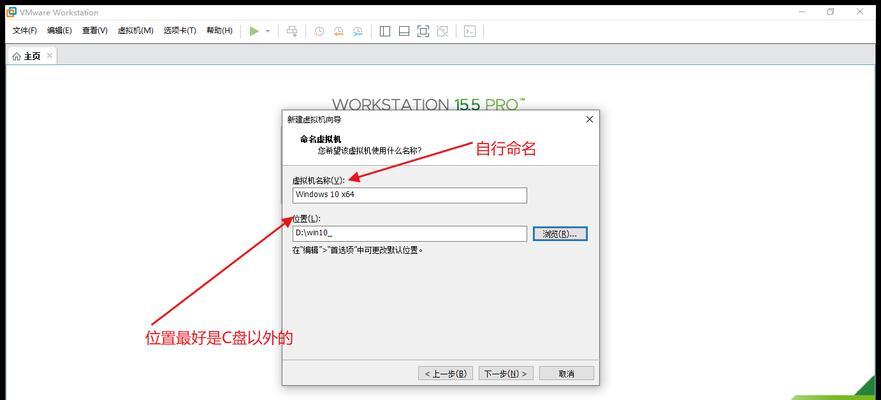Screen dimensions: 881x400
Task: Close the new virtual machine wizard dialog
Action: pyautogui.click(x=589, y=120)
